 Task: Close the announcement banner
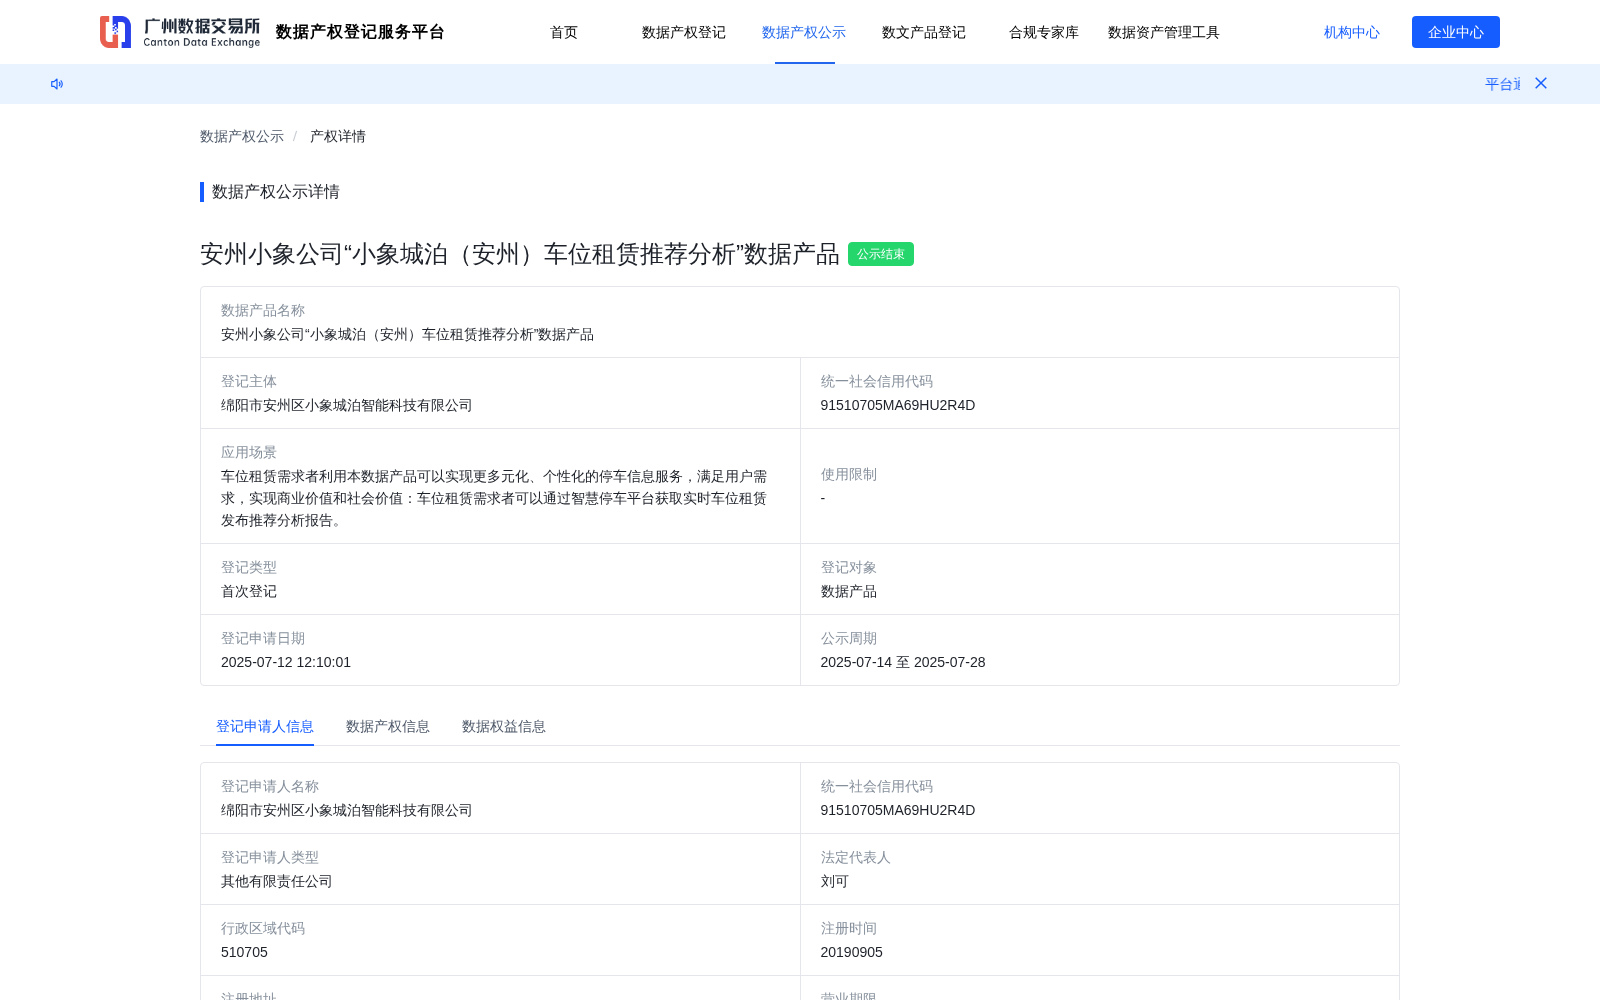point(1541,83)
